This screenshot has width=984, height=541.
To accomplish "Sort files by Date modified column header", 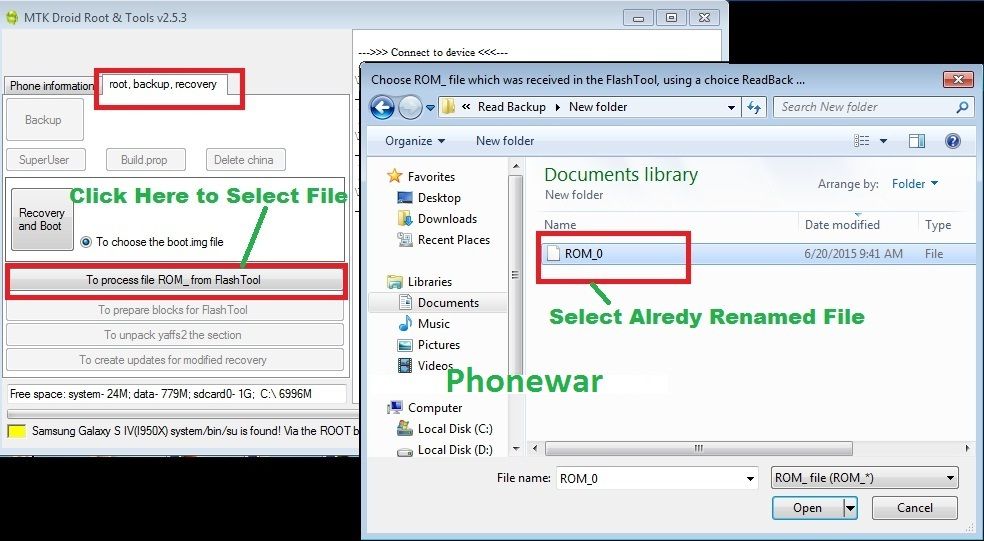I will tap(842, 225).
